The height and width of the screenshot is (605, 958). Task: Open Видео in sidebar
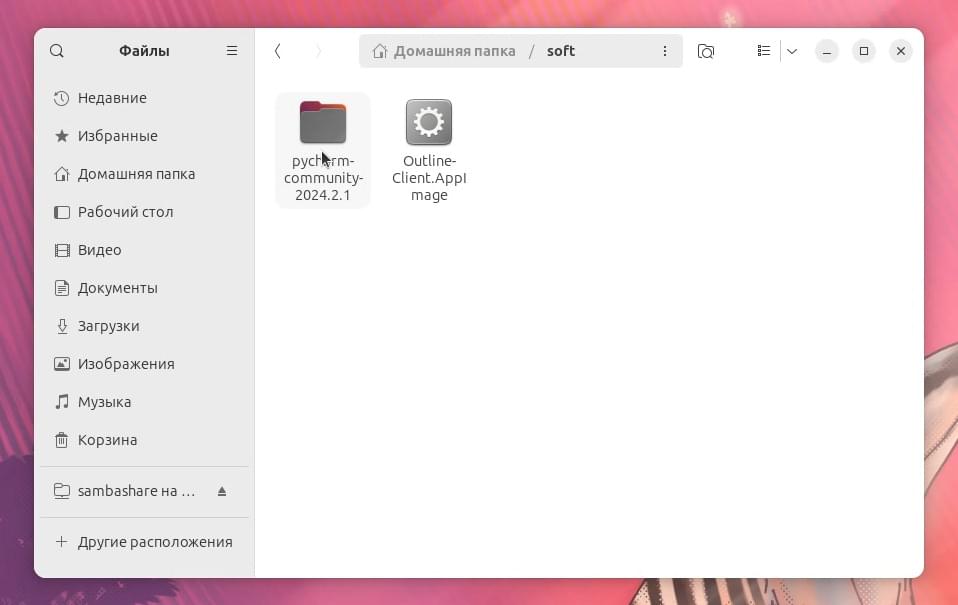click(x=144, y=250)
